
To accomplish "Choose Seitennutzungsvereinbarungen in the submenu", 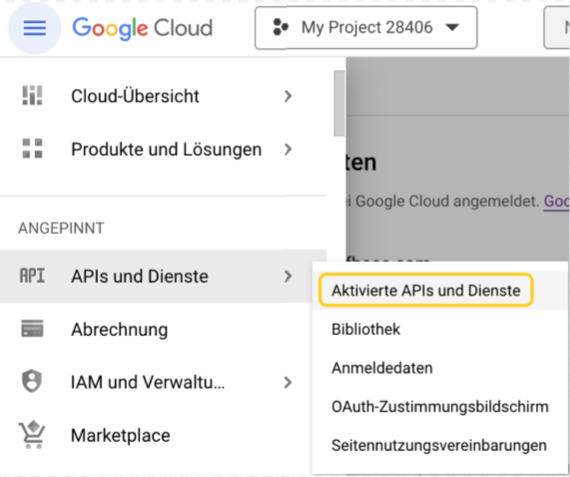I will 439,445.
